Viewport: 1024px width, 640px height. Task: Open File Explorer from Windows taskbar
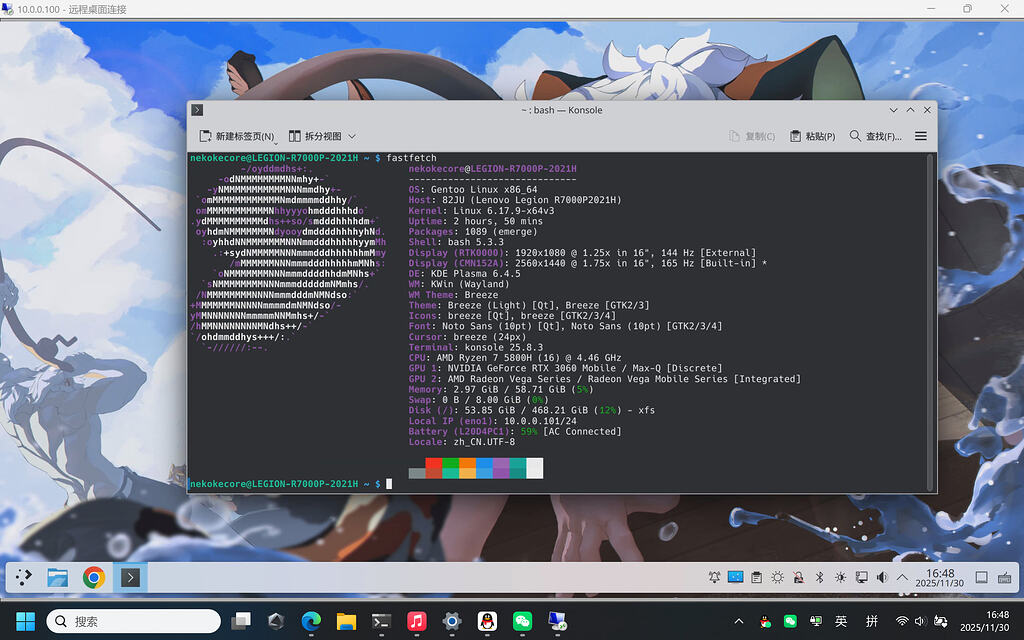click(346, 621)
